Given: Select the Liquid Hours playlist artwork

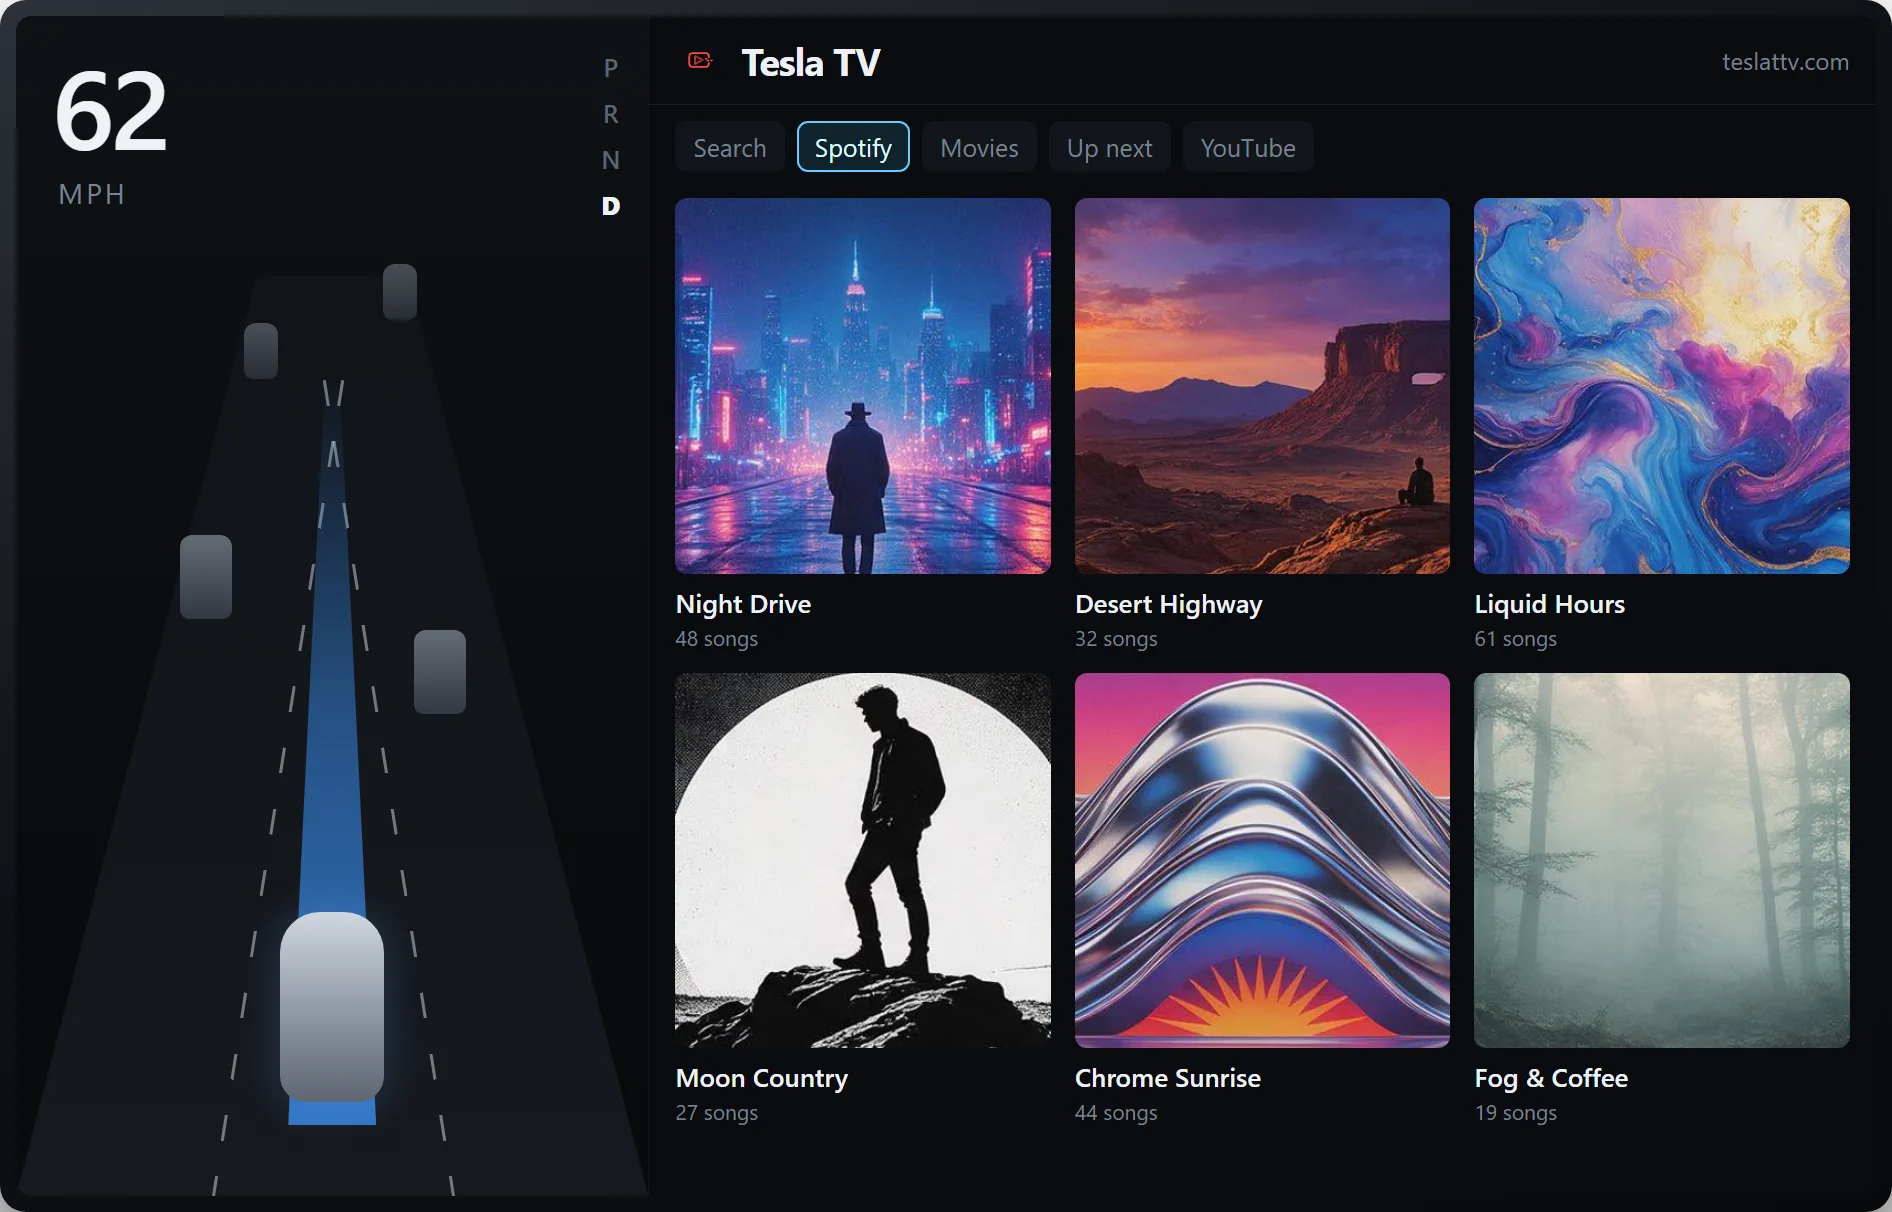Looking at the screenshot, I should click(x=1662, y=386).
